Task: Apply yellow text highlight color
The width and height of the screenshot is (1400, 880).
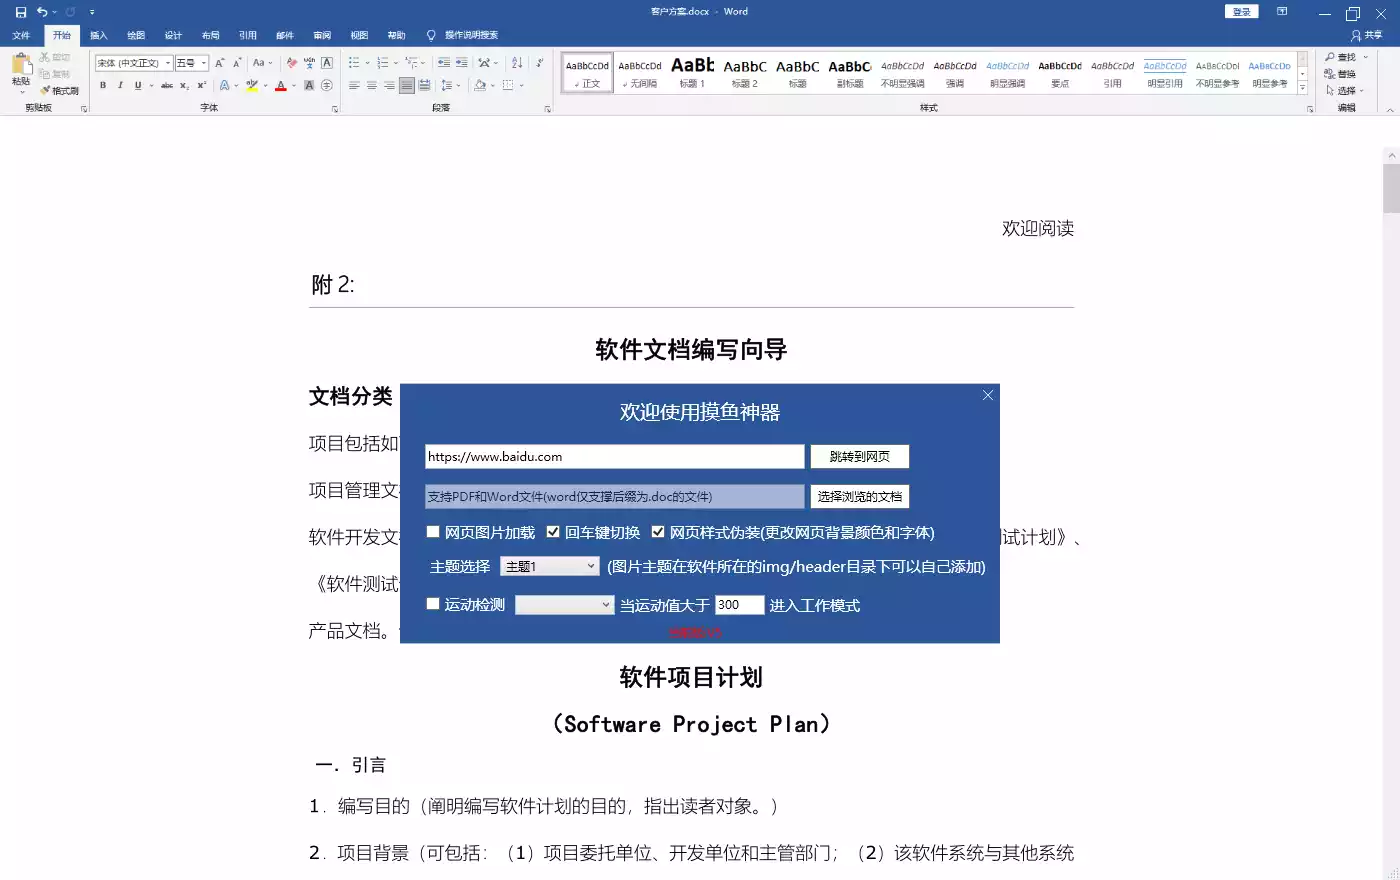Action: [252, 85]
